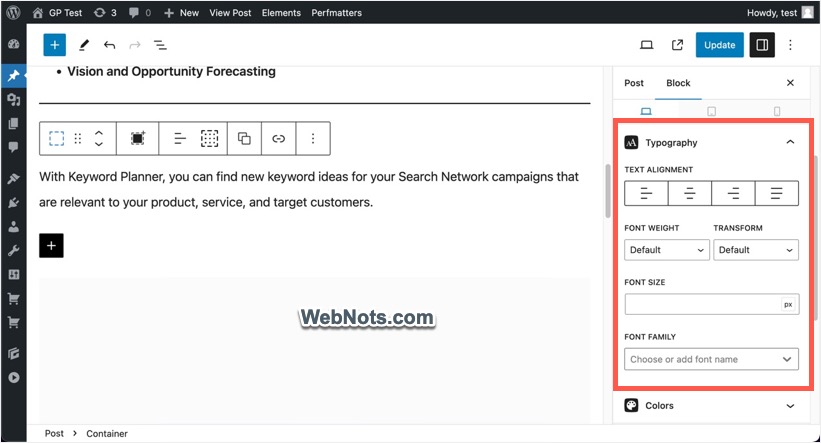Click the Update button
Viewport: 821px width, 443px height.
coord(720,45)
